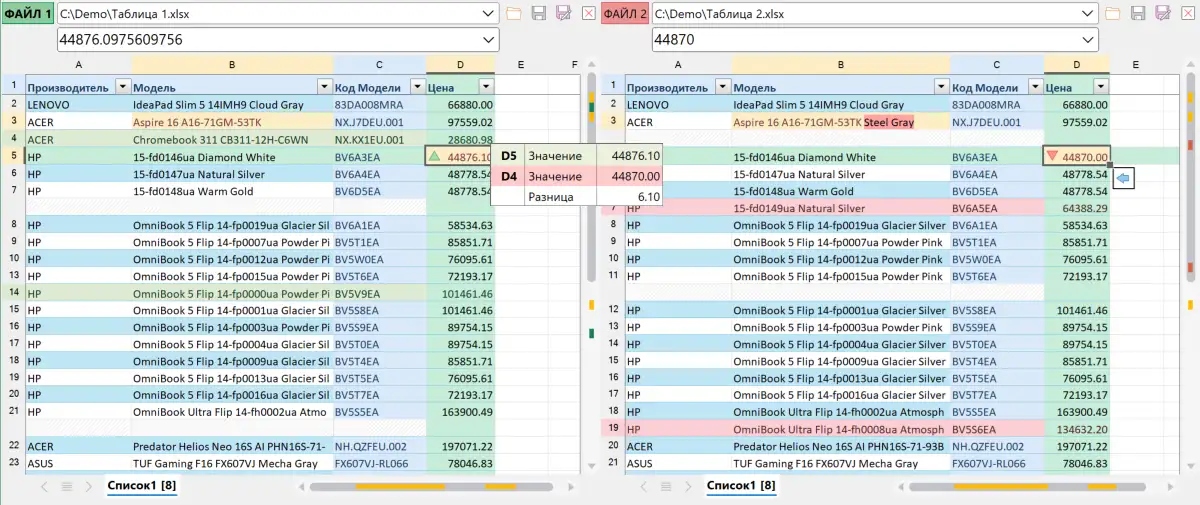
Task: Click the ФАЙЛ 2 red label
Action: [x=626, y=13]
